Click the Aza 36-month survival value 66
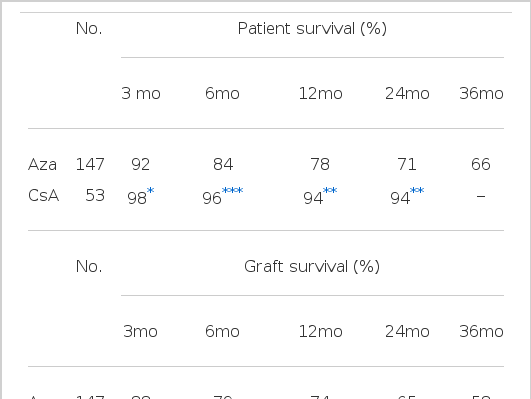Viewport: 531px width, 399px height. (481, 165)
